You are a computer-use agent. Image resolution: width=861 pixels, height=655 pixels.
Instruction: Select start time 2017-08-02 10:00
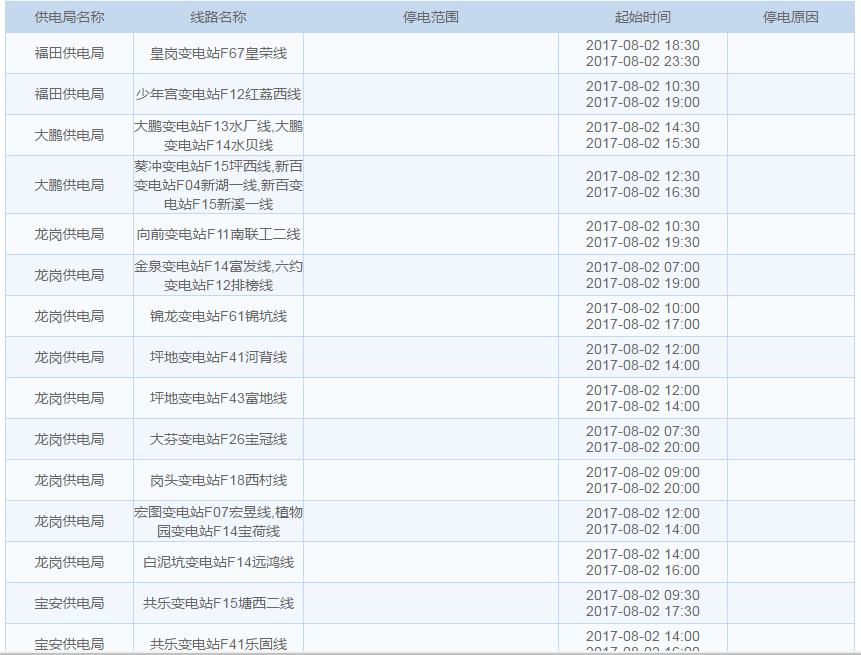point(643,308)
